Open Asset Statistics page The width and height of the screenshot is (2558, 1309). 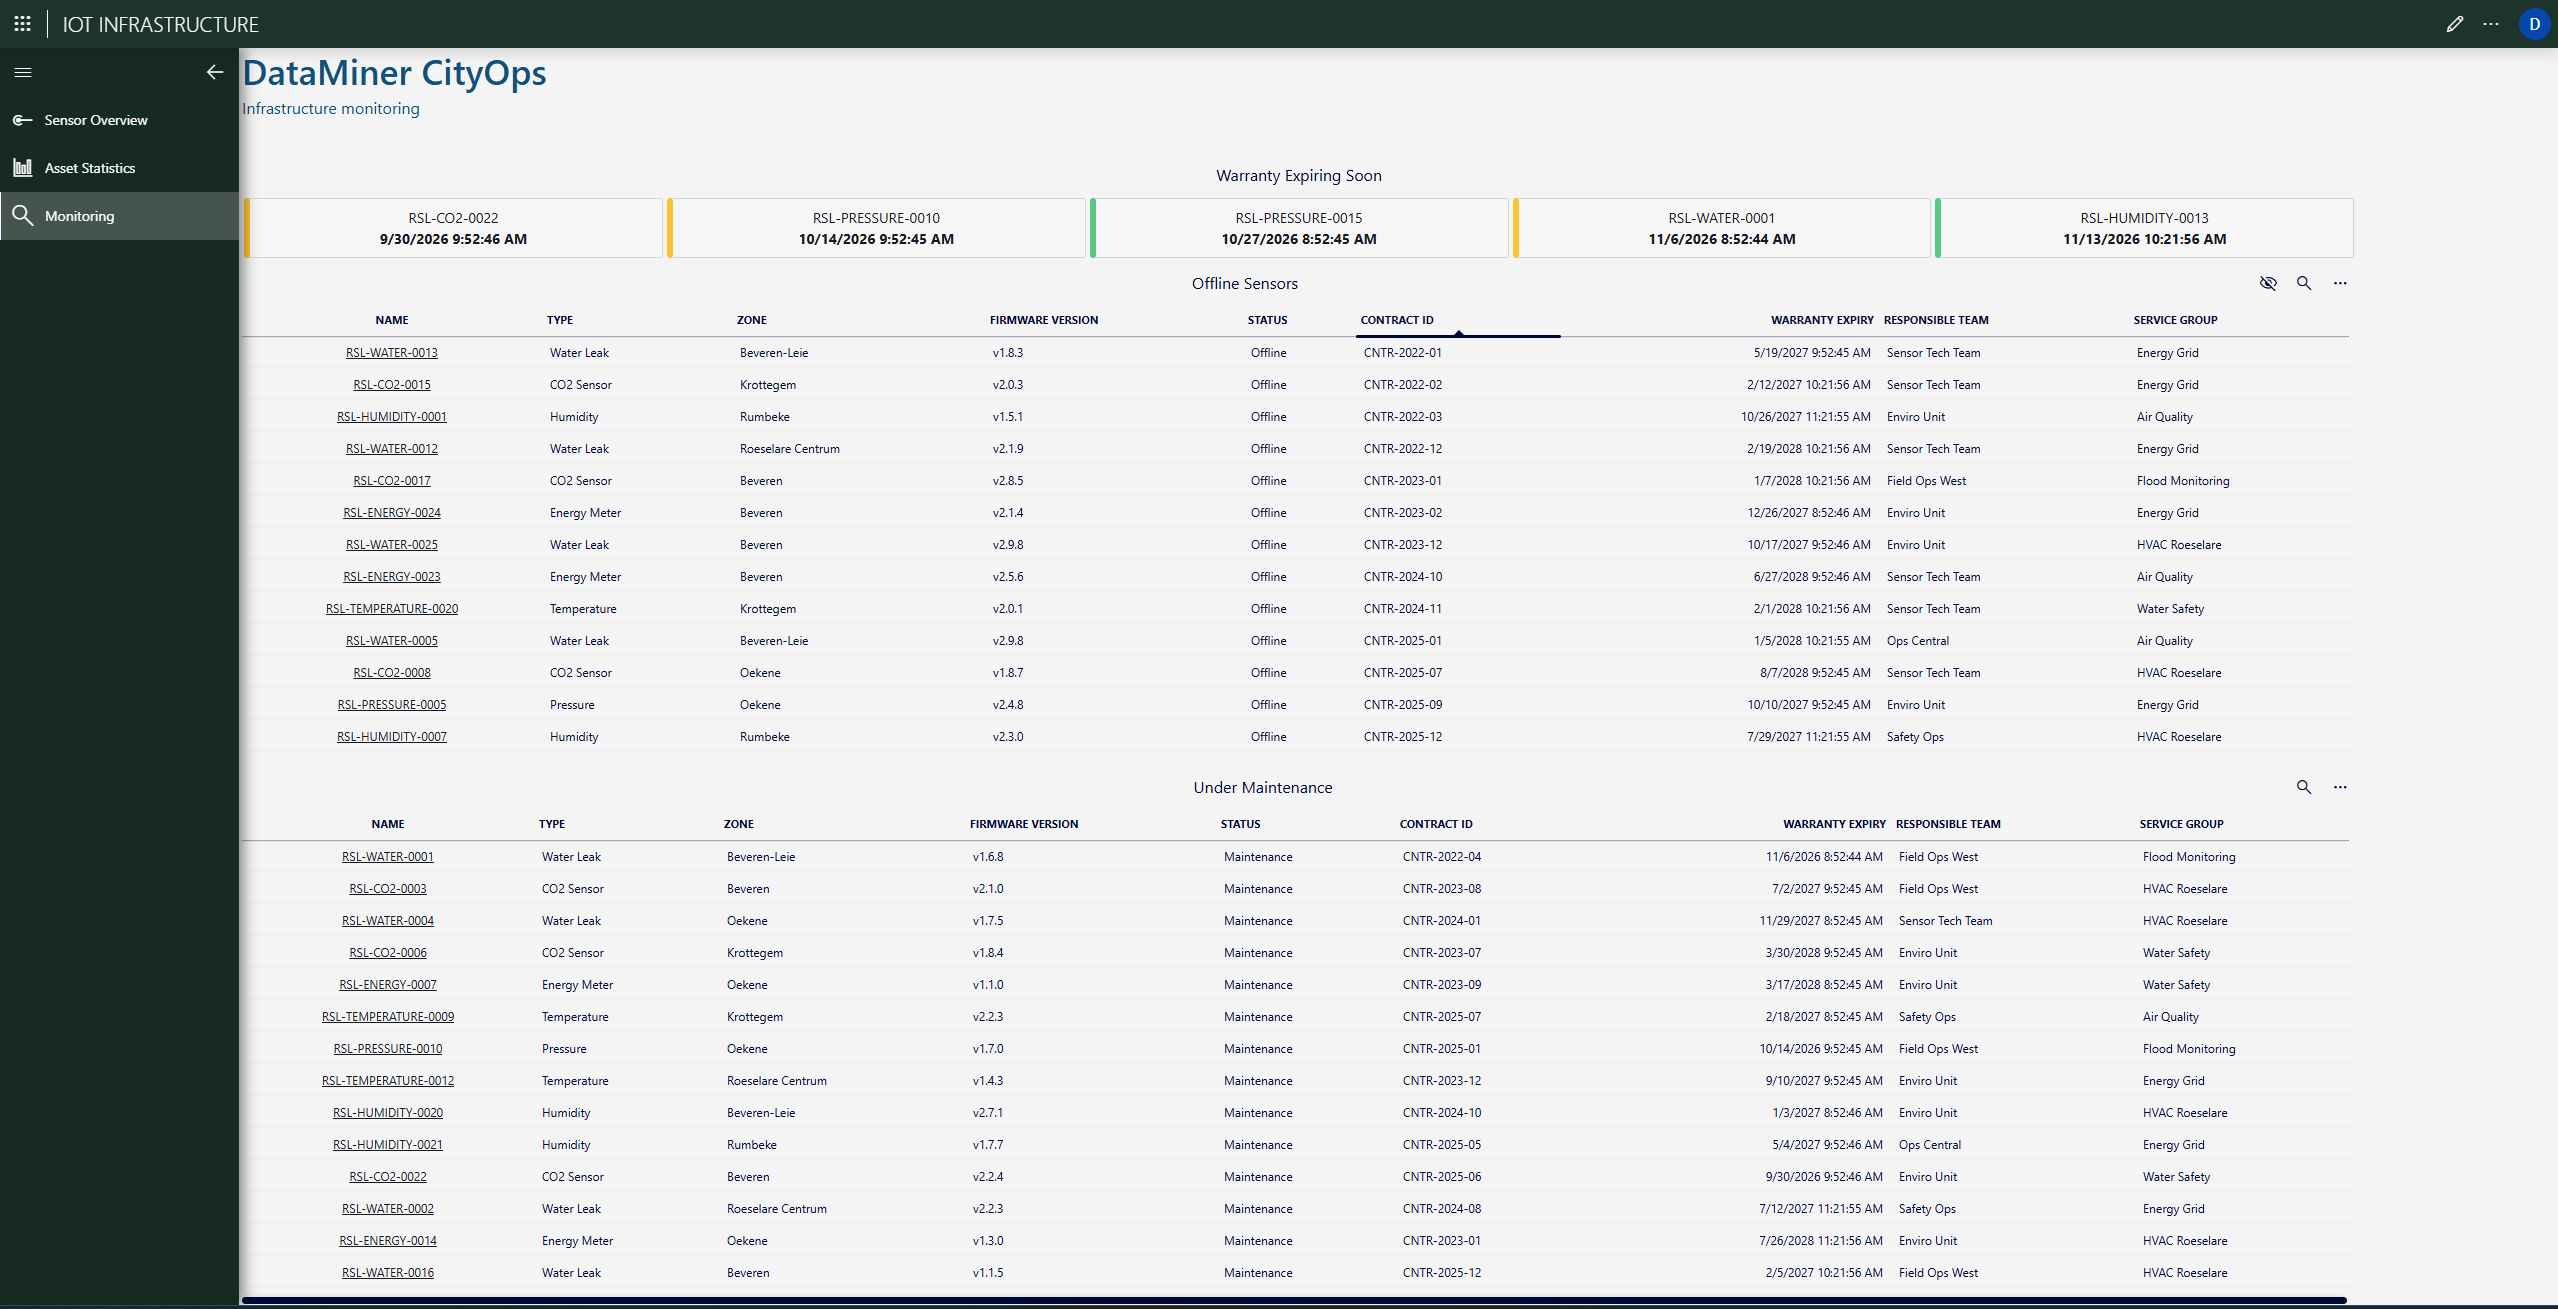point(89,168)
